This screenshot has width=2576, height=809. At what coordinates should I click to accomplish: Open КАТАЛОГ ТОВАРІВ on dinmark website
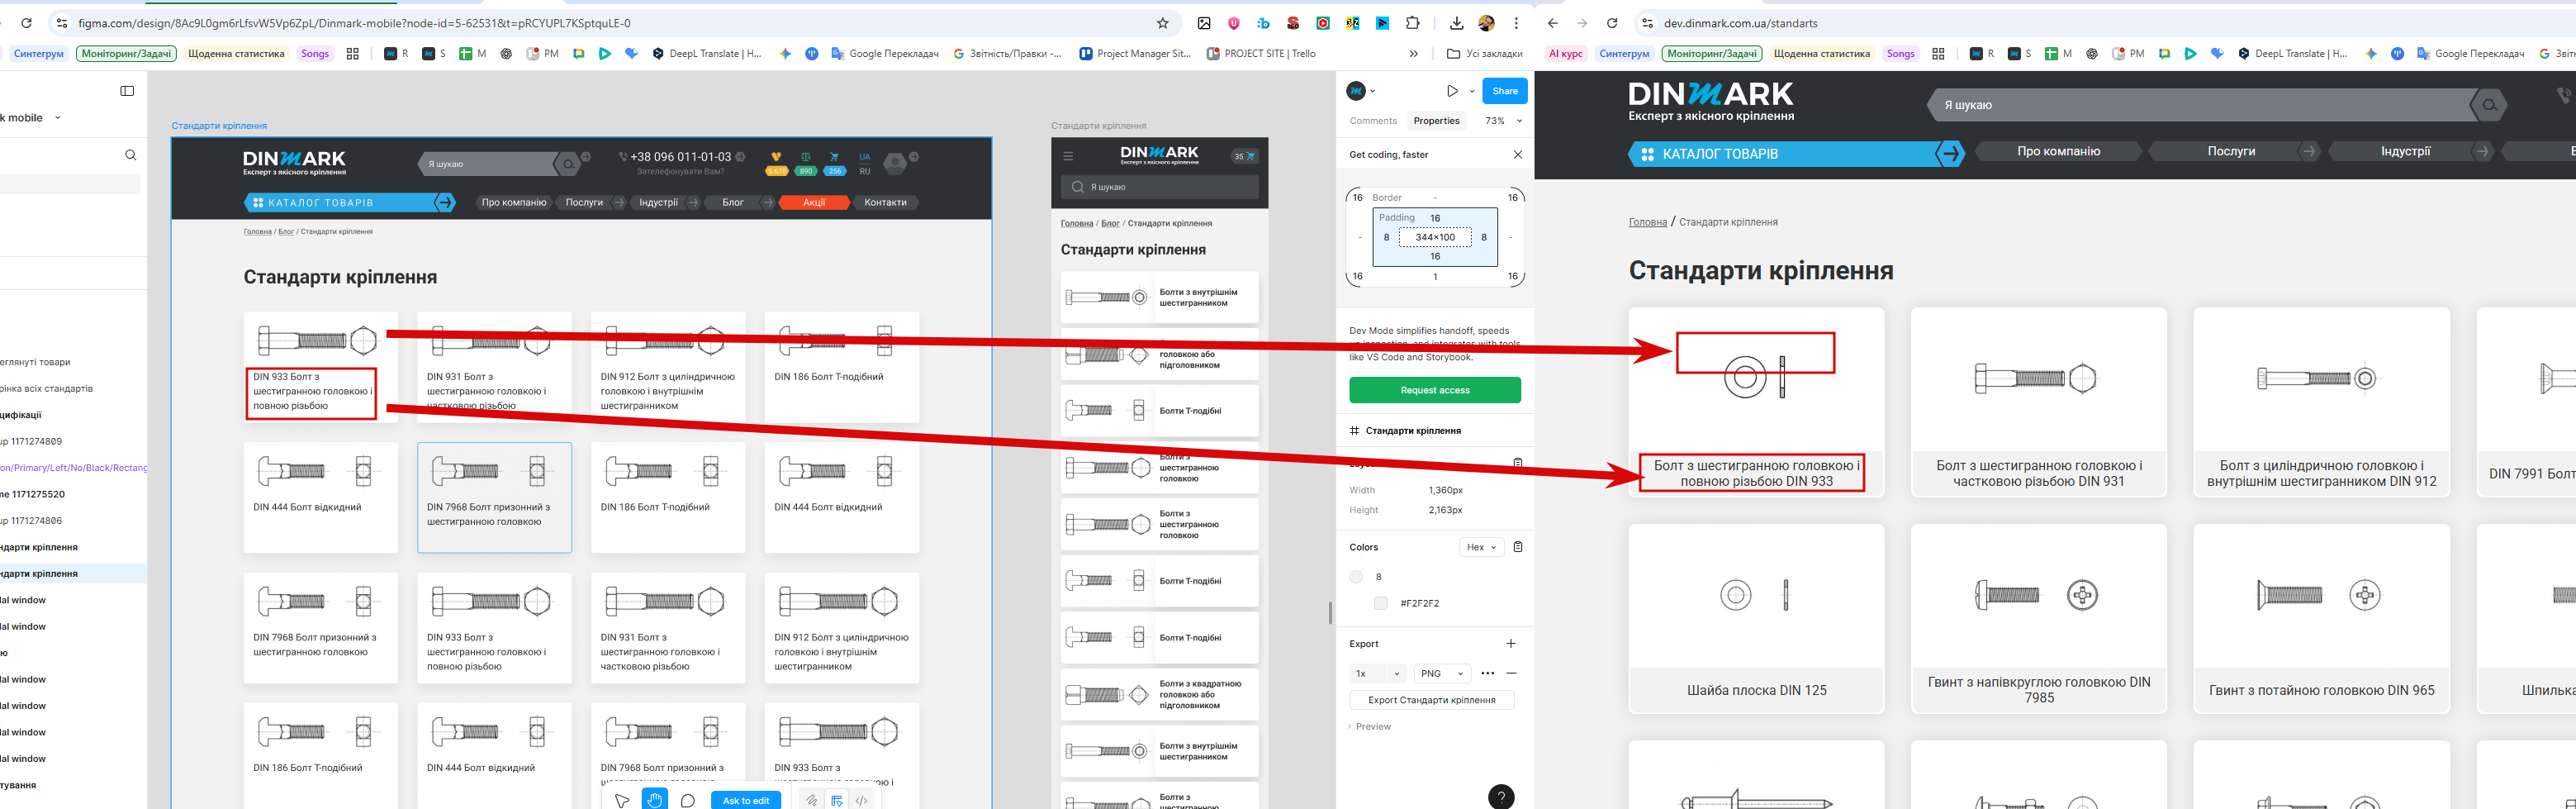pos(1795,154)
